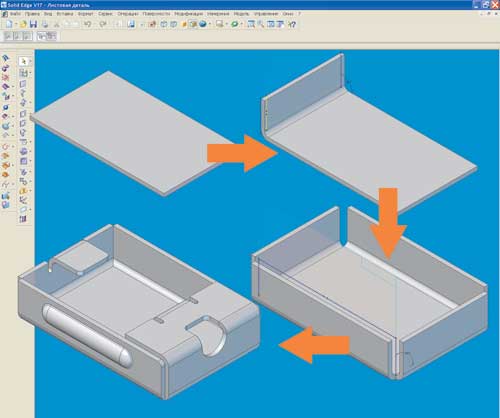500x418 pixels.
Task: Restore the Solid Edge window size
Action: 486,4
